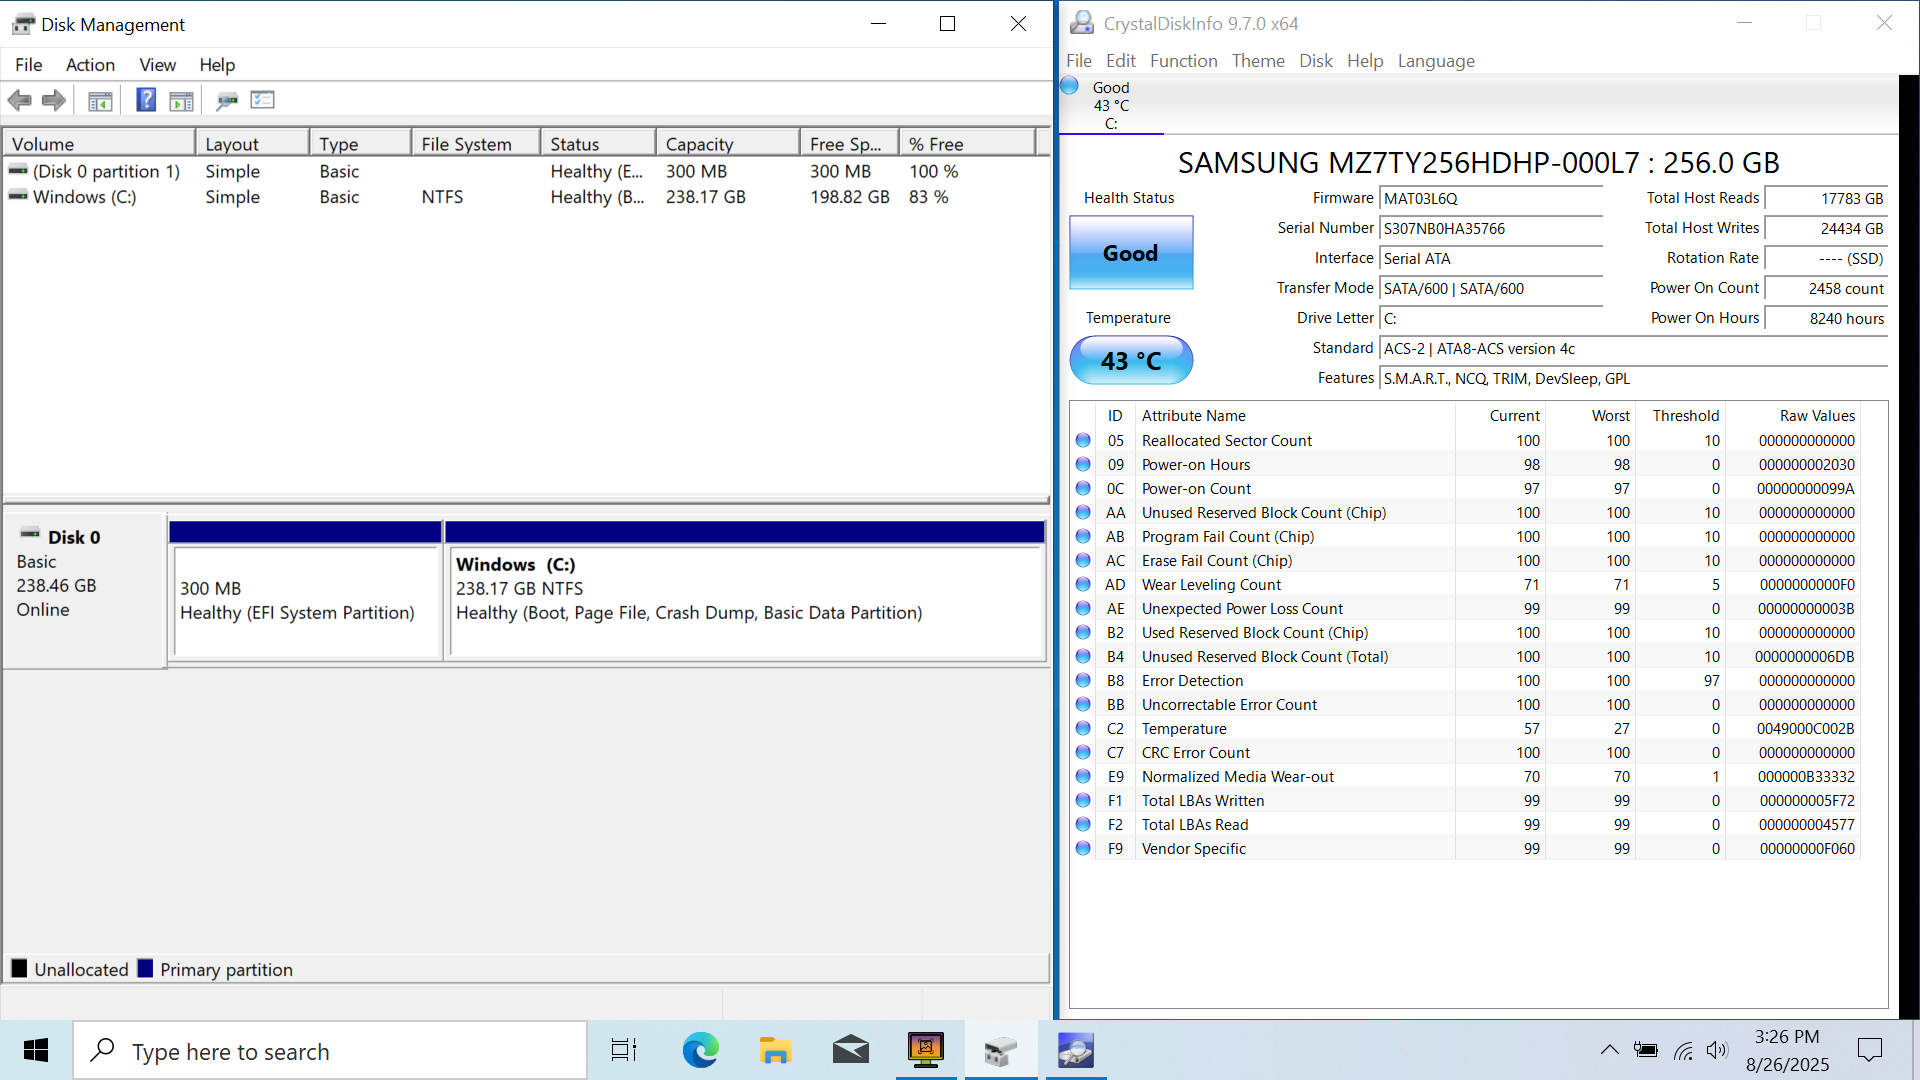Select the Total LBAs Written row
The height and width of the screenshot is (1080, 1920).
[1465, 800]
